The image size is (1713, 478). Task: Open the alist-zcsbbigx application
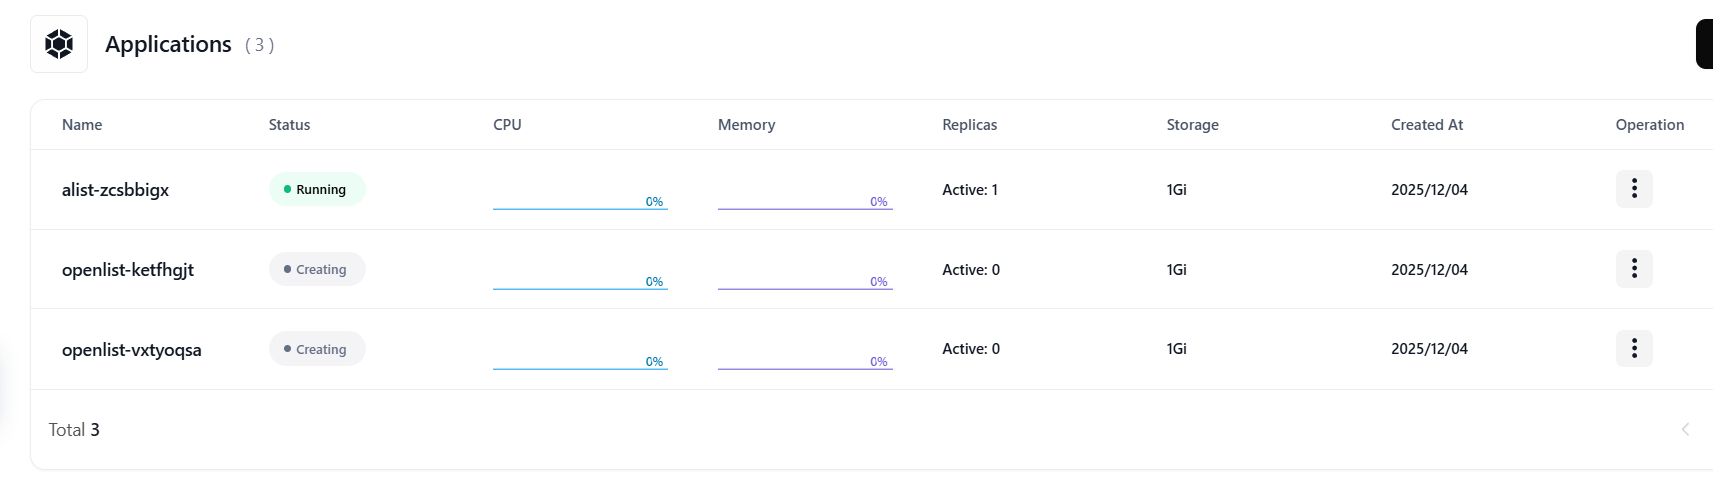coord(115,190)
